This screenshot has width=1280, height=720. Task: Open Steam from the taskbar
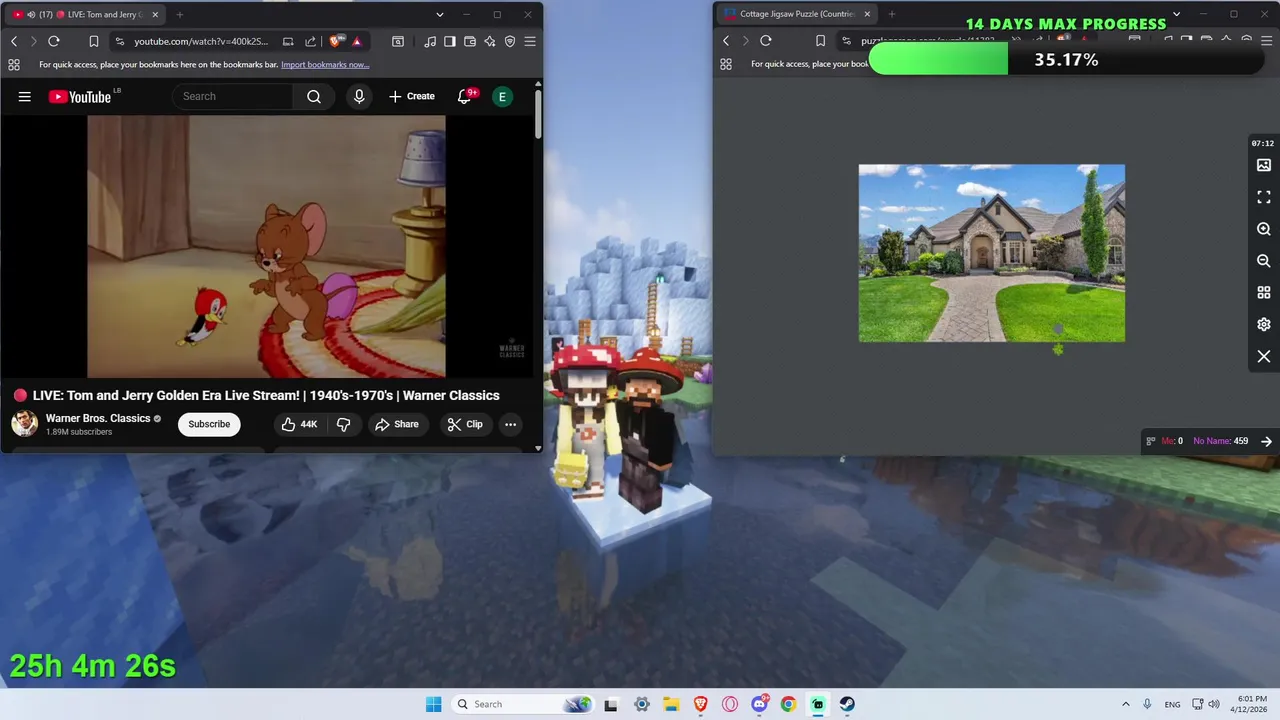[x=847, y=704]
